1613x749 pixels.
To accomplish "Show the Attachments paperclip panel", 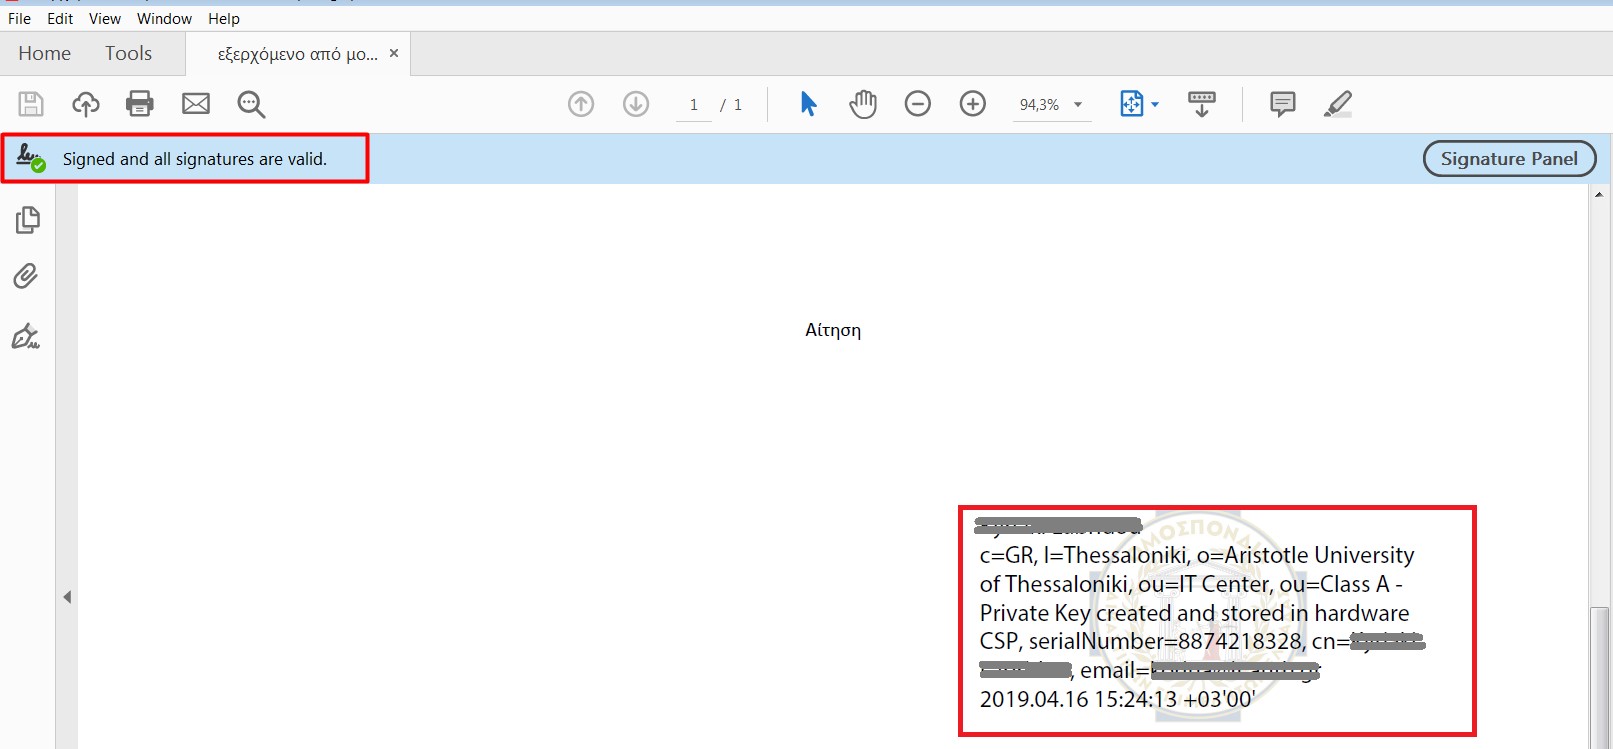I will point(26,277).
